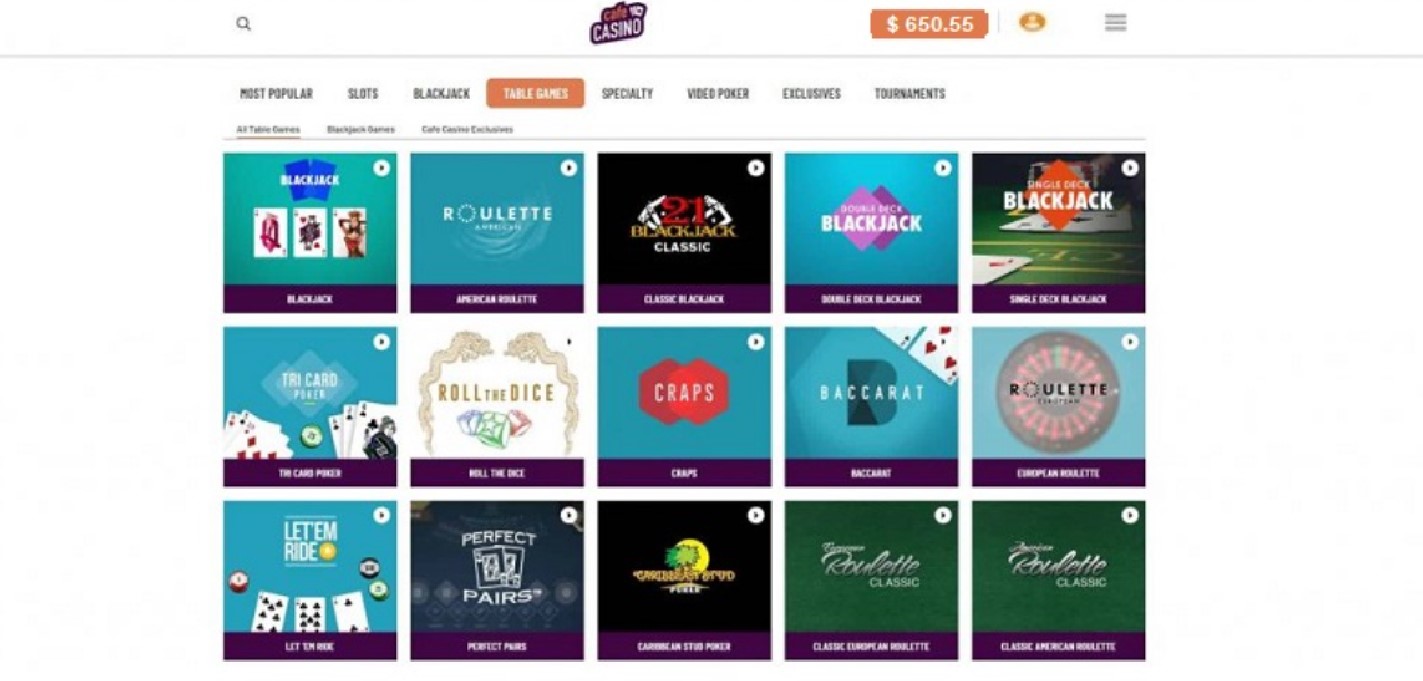Go to the Cafe Casino logo home
Screen dimensions: 1423x681
[618, 23]
